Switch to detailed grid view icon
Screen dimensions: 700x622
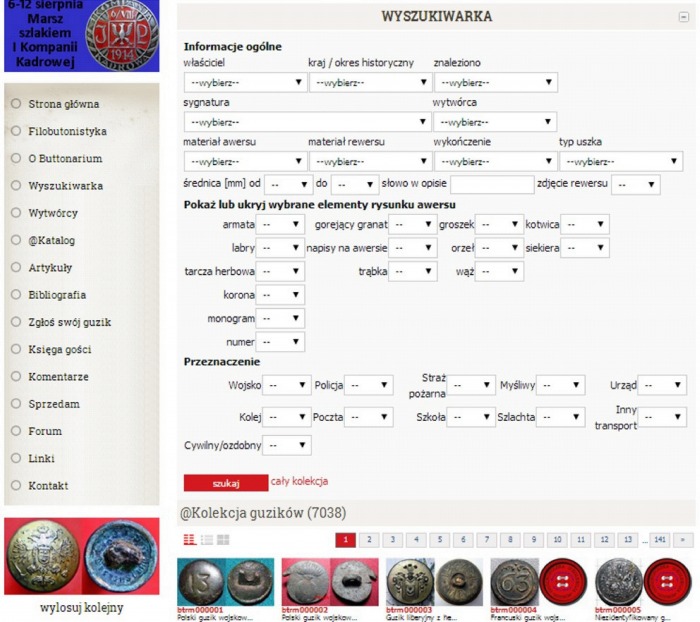[x=190, y=540]
